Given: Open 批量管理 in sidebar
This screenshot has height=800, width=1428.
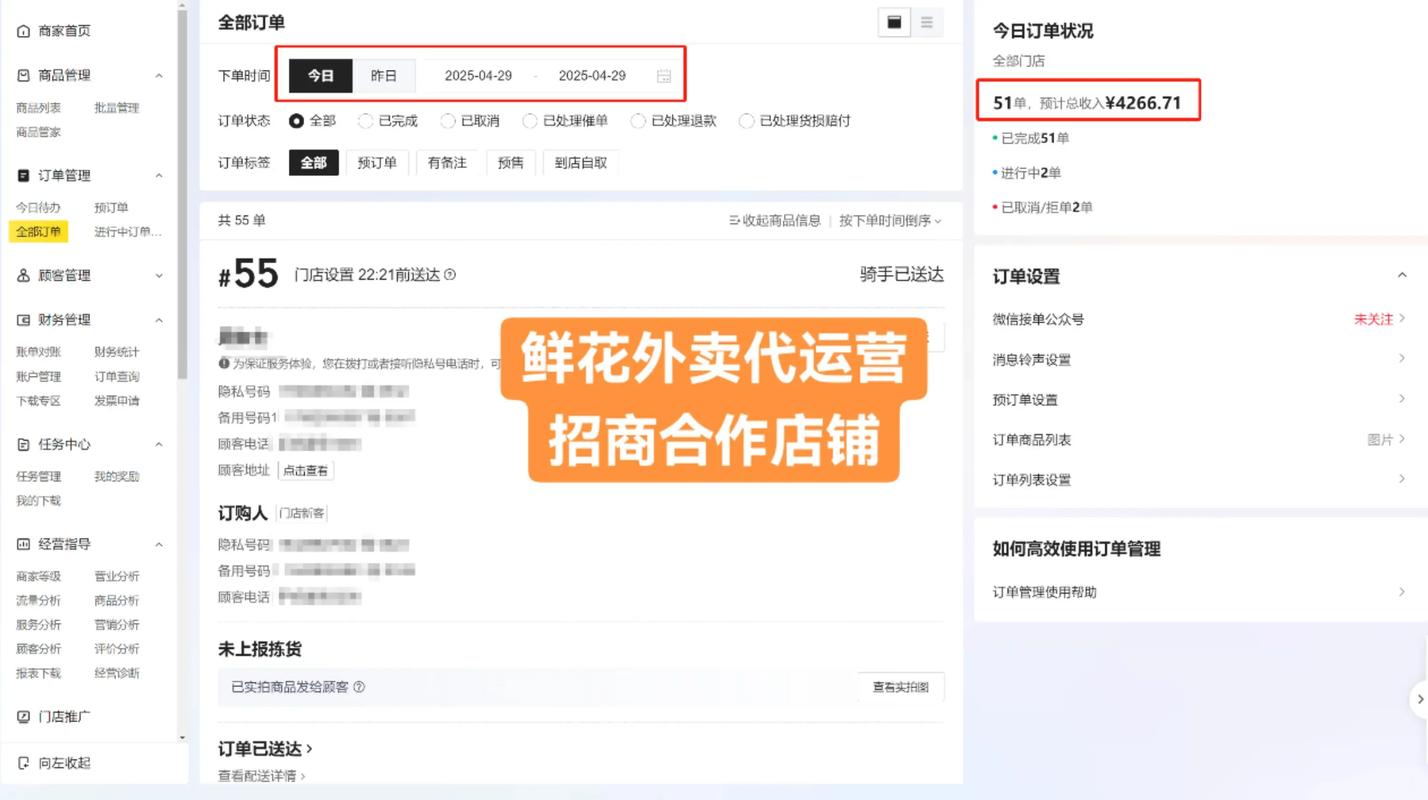Looking at the screenshot, I should tap(117, 108).
